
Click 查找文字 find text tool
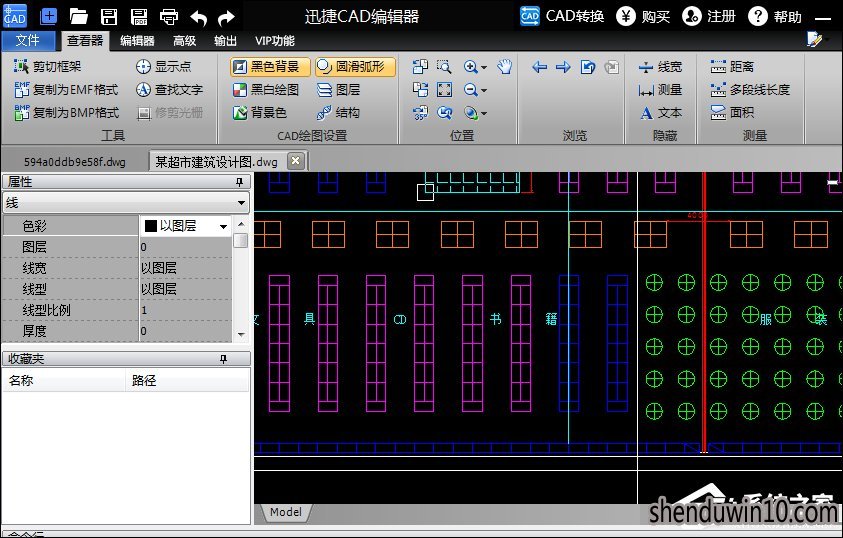click(169, 89)
